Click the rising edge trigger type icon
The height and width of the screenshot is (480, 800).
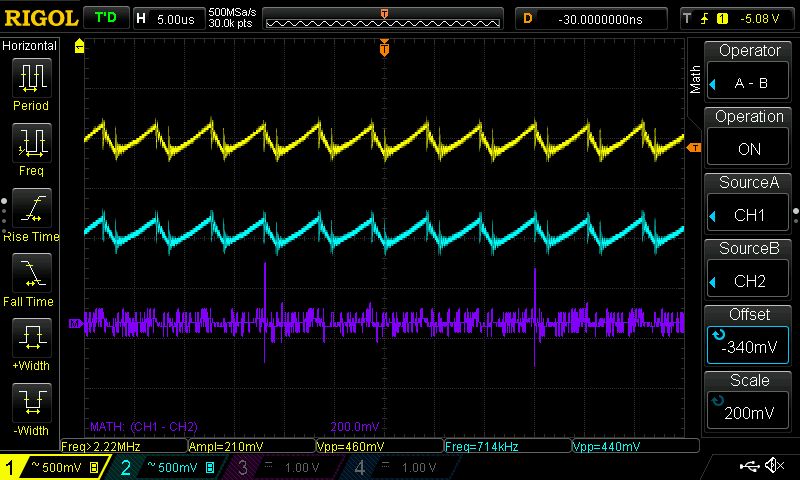pyautogui.click(x=705, y=19)
